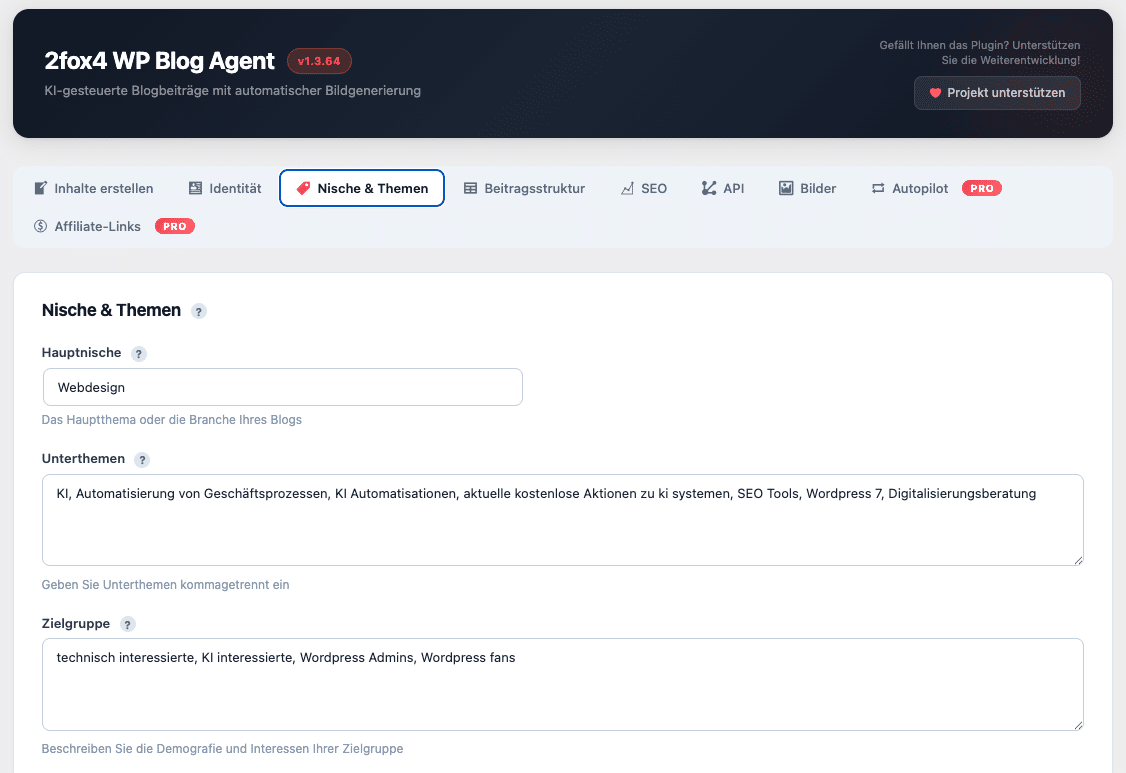This screenshot has width=1126, height=773.
Task: Select the pen icon on Inhalte erstellen tab
Action: 41,188
